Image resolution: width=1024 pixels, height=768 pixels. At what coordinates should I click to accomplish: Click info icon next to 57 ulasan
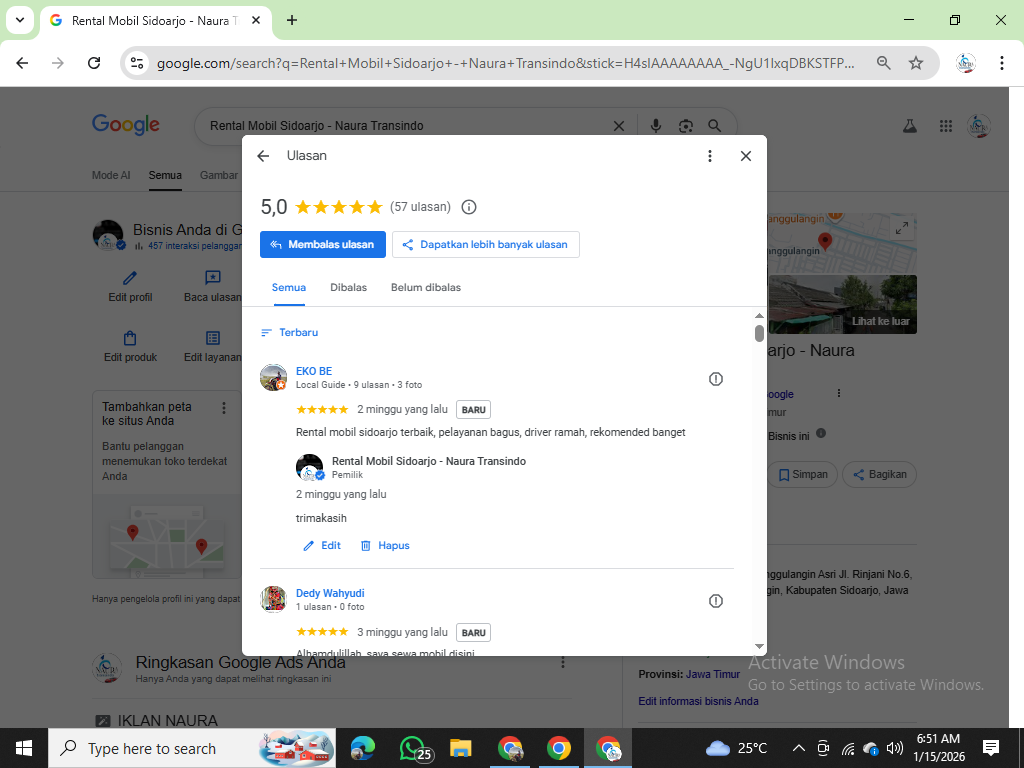click(469, 207)
